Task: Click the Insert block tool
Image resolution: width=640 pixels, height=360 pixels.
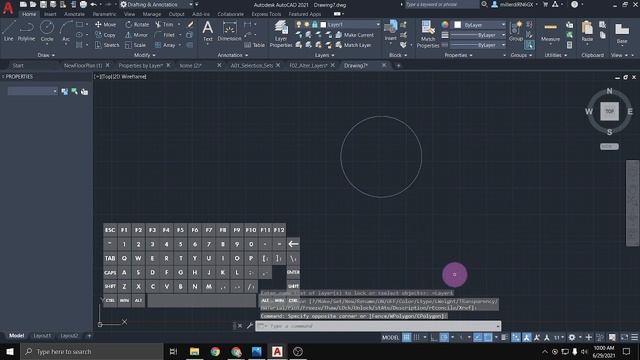Action: (x=391, y=31)
